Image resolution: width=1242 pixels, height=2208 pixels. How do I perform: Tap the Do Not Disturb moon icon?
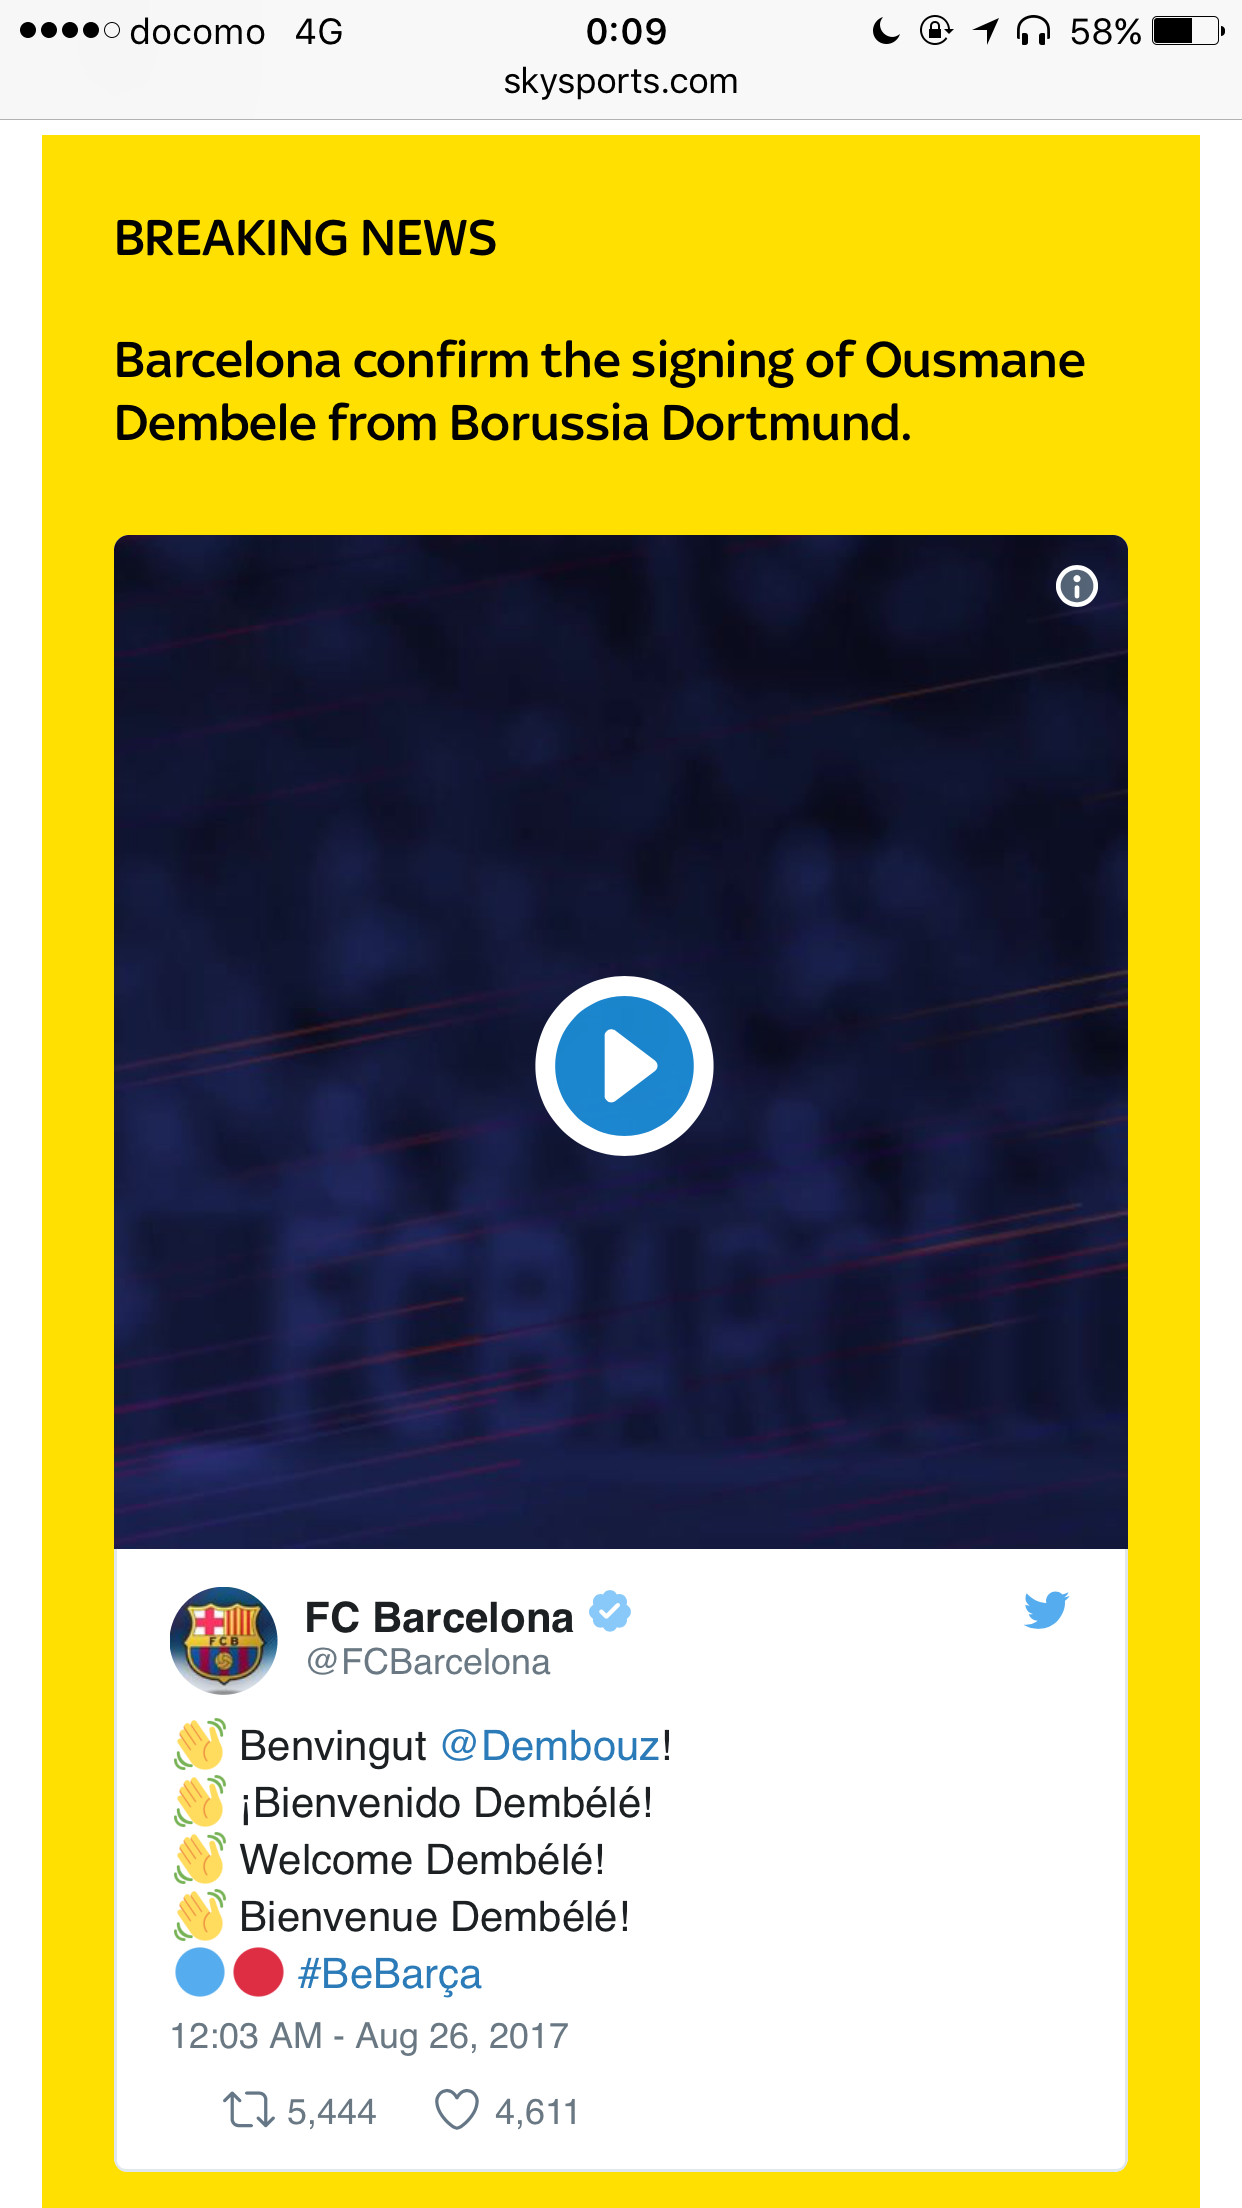885,32
